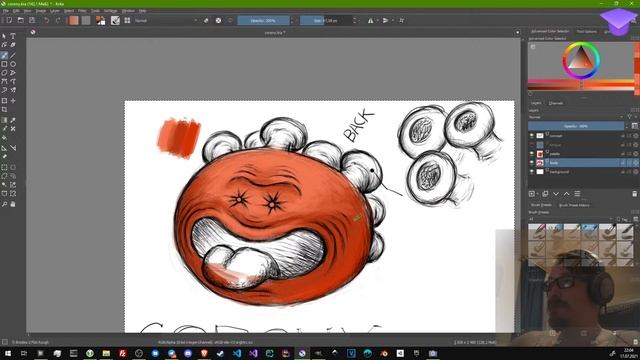Select the Gradient tool
Image resolution: width=640 pixels, height=360 pixels.
[x=4, y=120]
